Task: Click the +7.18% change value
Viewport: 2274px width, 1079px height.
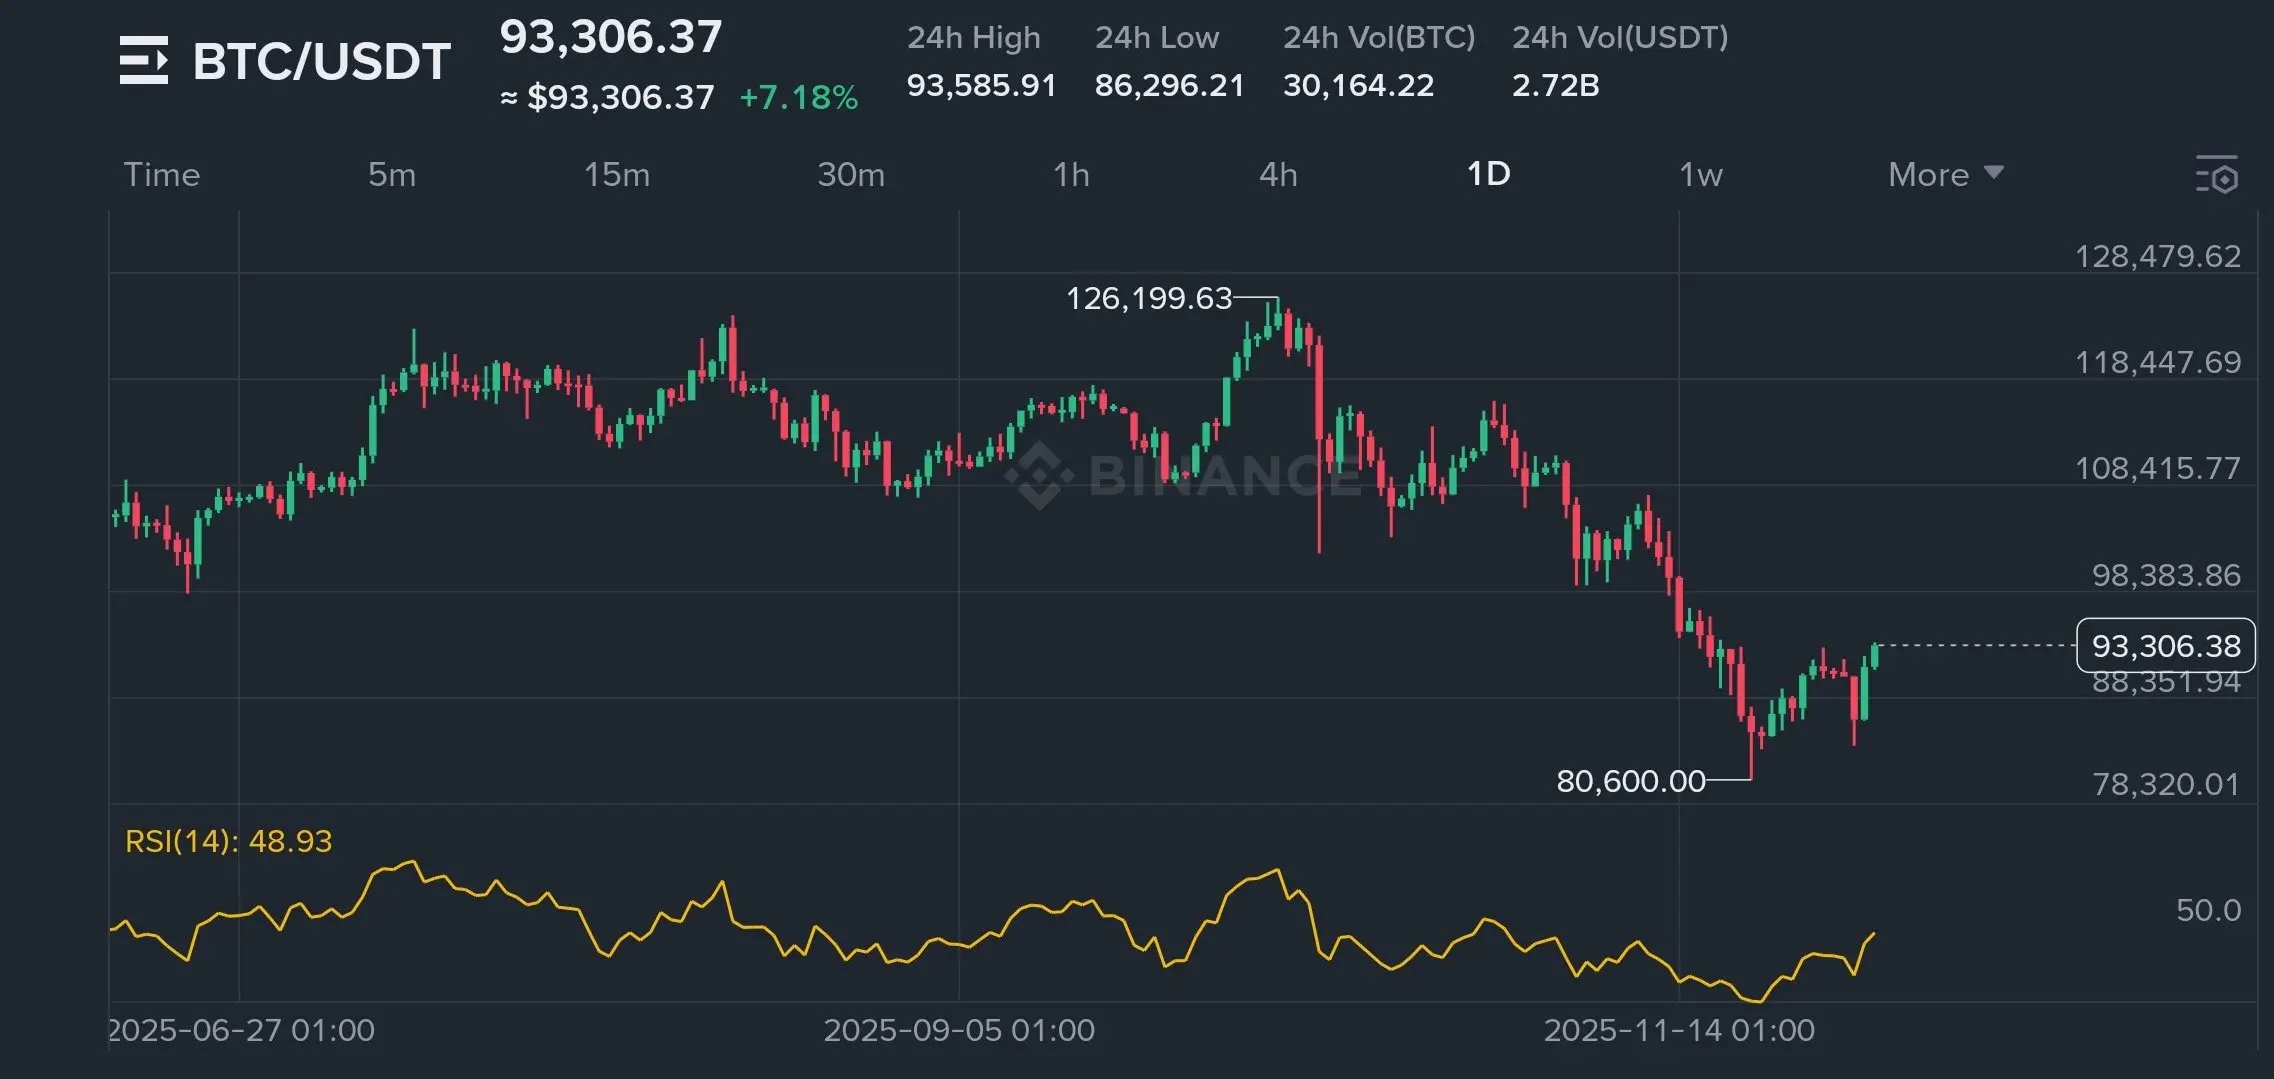Action: click(798, 97)
